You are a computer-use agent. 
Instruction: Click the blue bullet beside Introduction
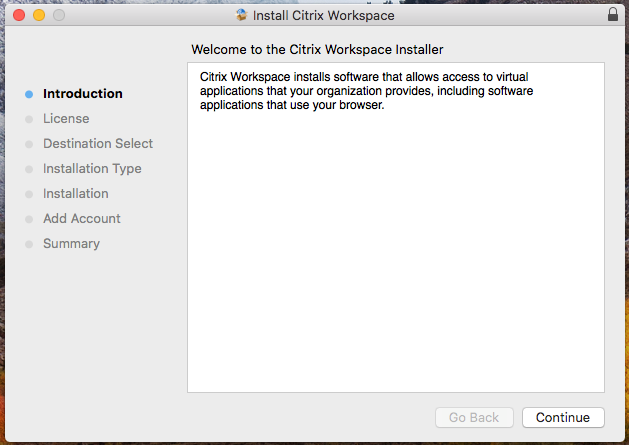click(x=29, y=94)
